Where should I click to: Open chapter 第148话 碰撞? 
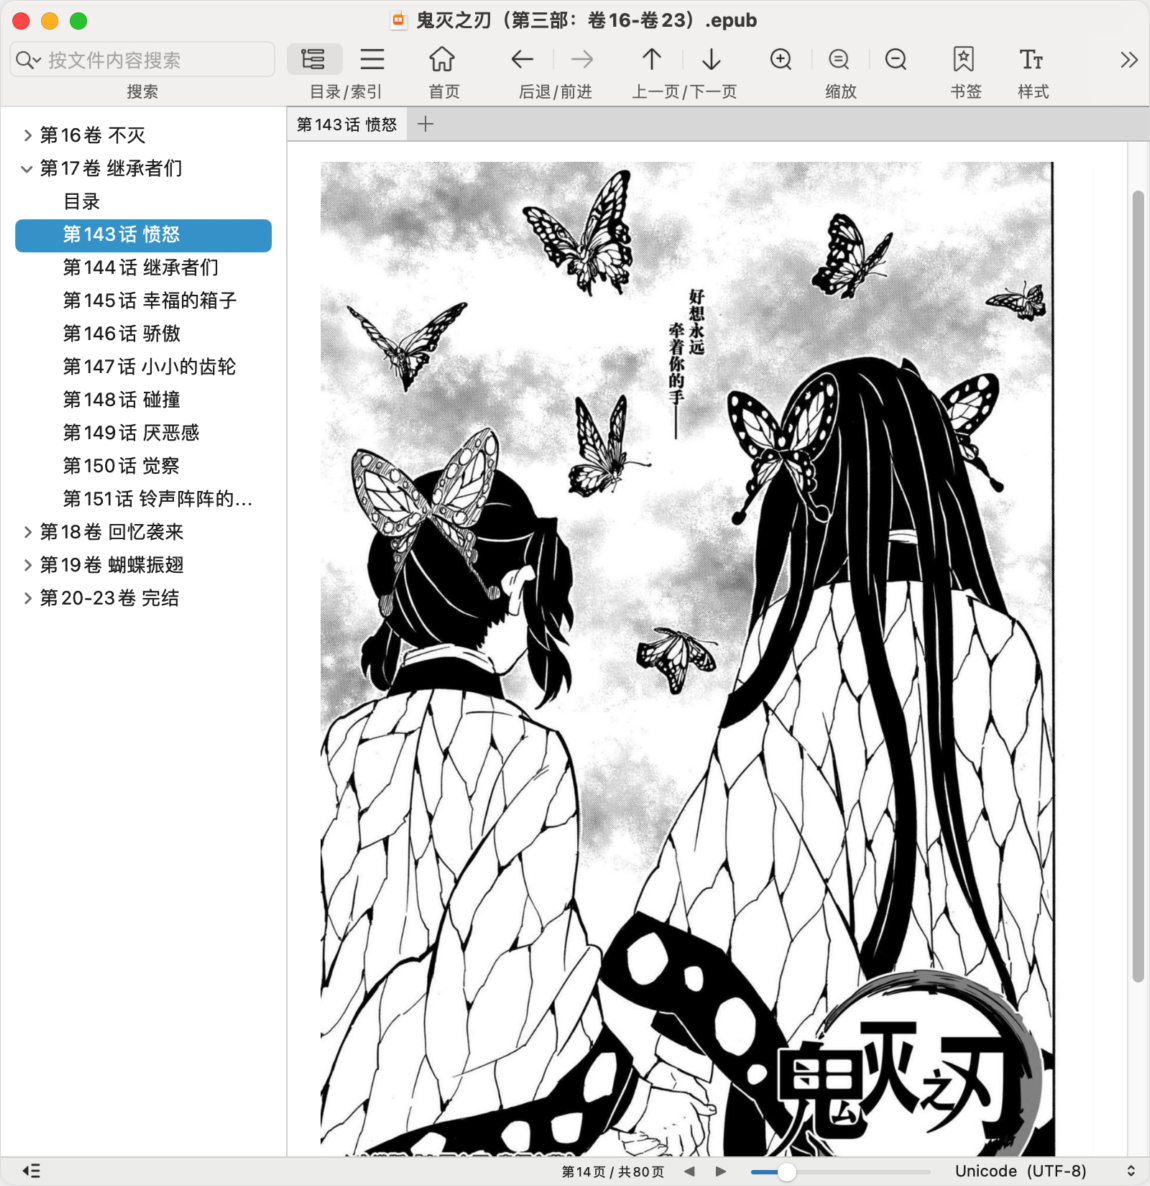pos(122,399)
